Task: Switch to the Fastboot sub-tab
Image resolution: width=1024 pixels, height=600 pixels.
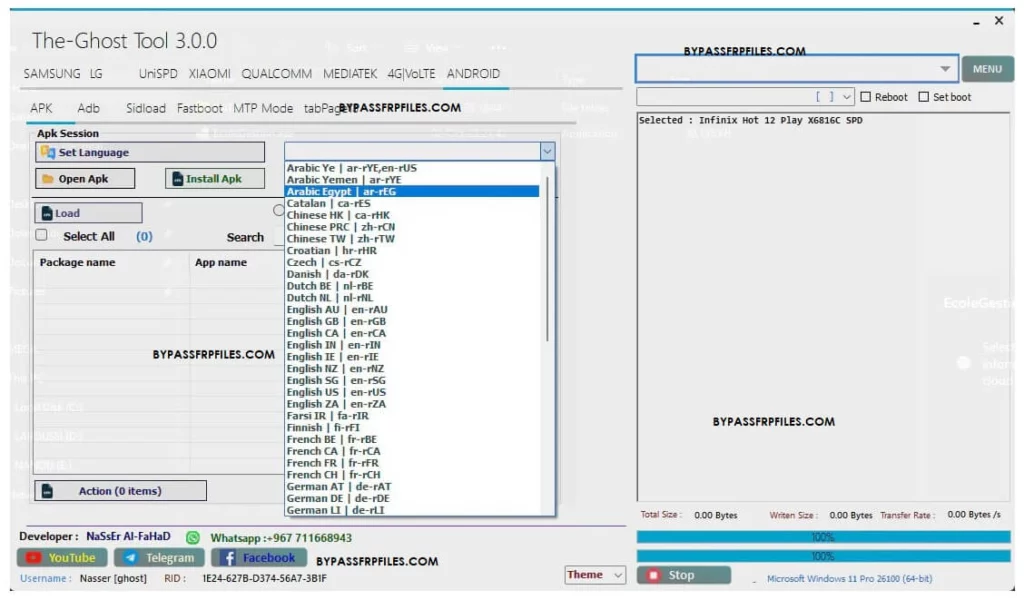Action: click(199, 108)
